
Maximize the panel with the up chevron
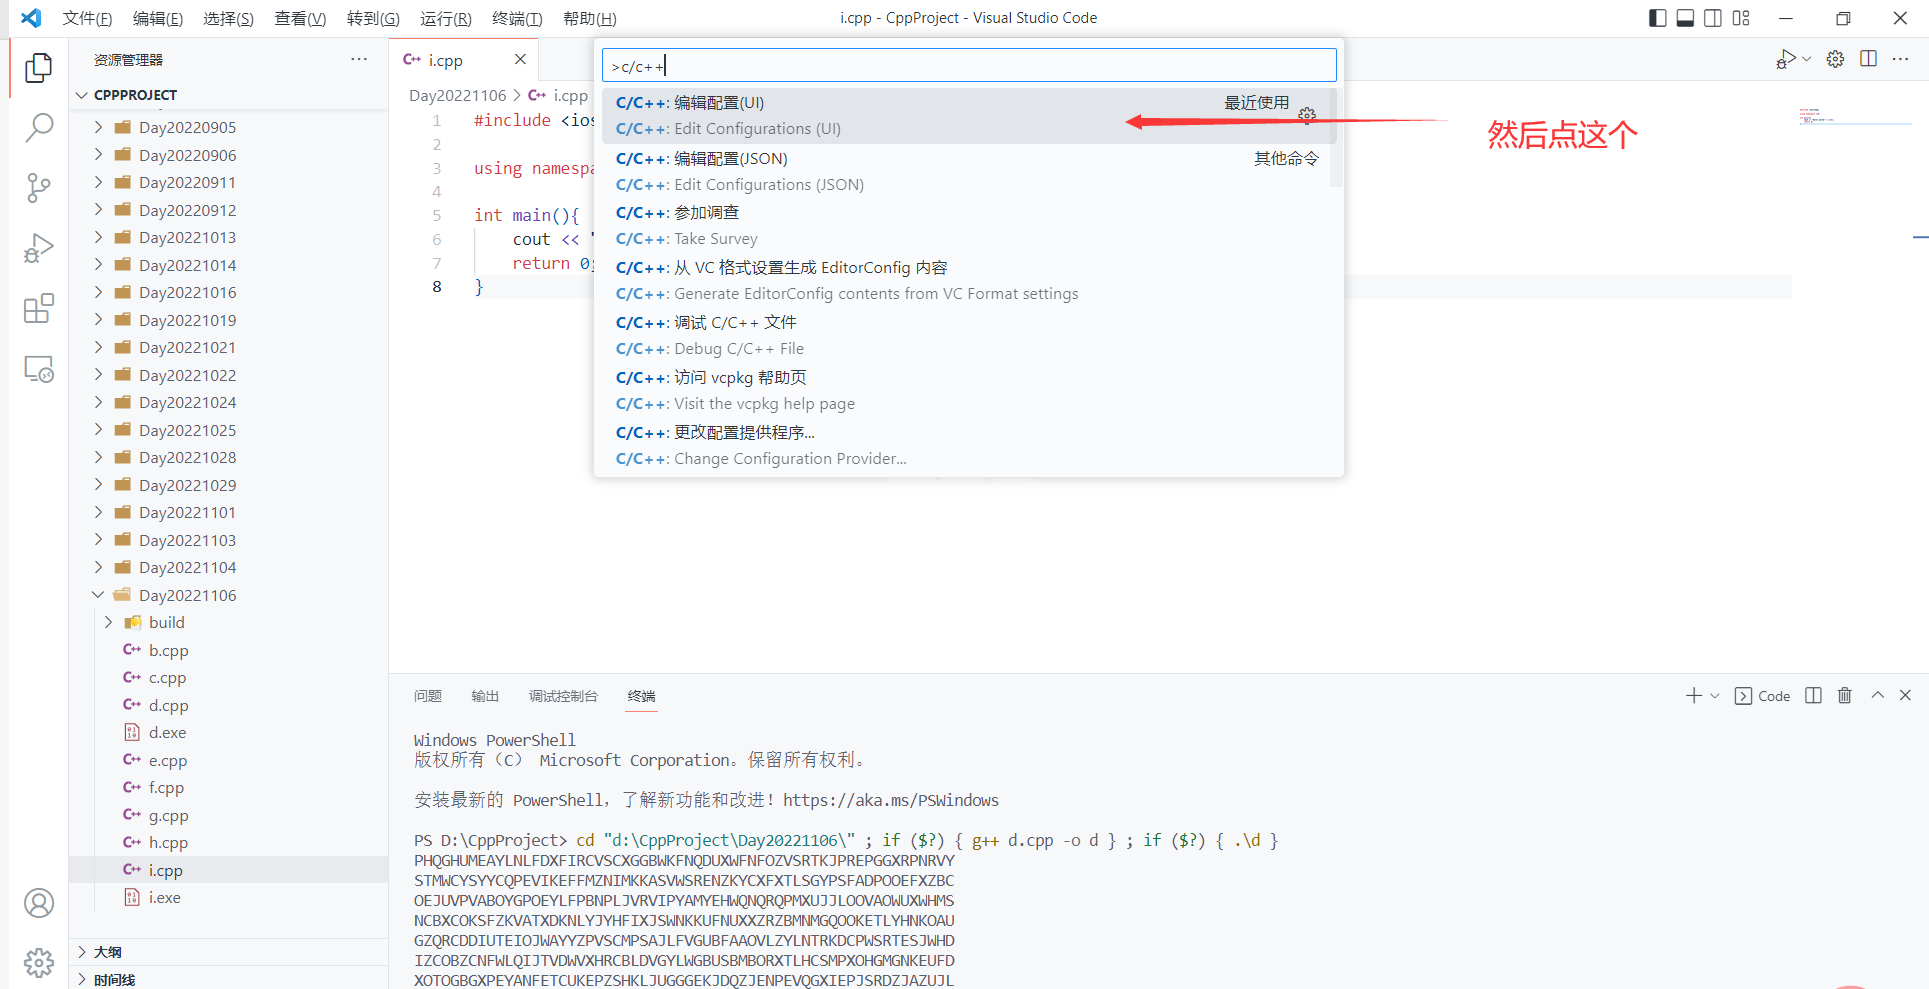(1877, 695)
